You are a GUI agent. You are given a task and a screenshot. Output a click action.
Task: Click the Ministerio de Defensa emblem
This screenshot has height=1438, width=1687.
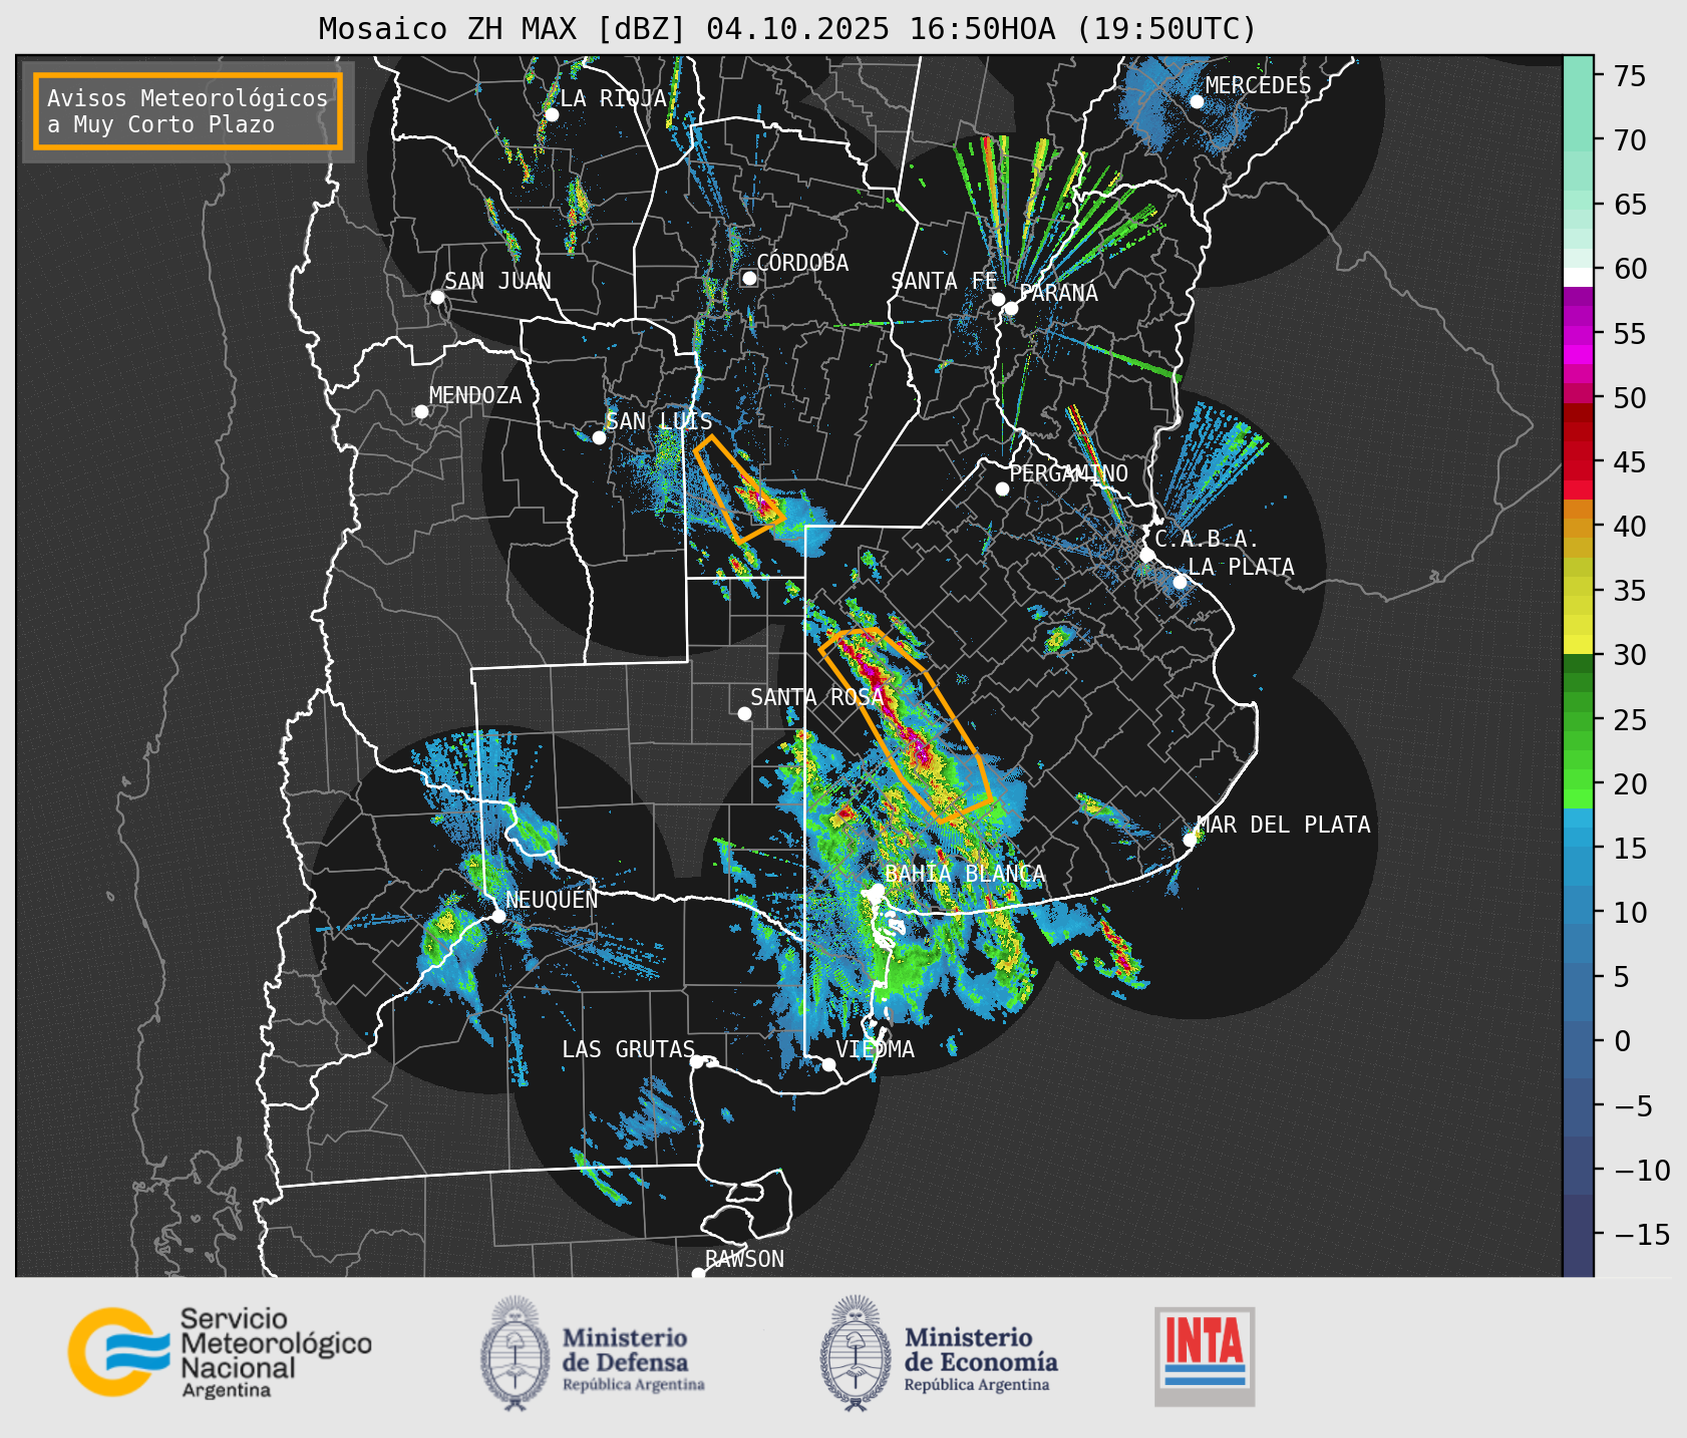click(x=514, y=1353)
